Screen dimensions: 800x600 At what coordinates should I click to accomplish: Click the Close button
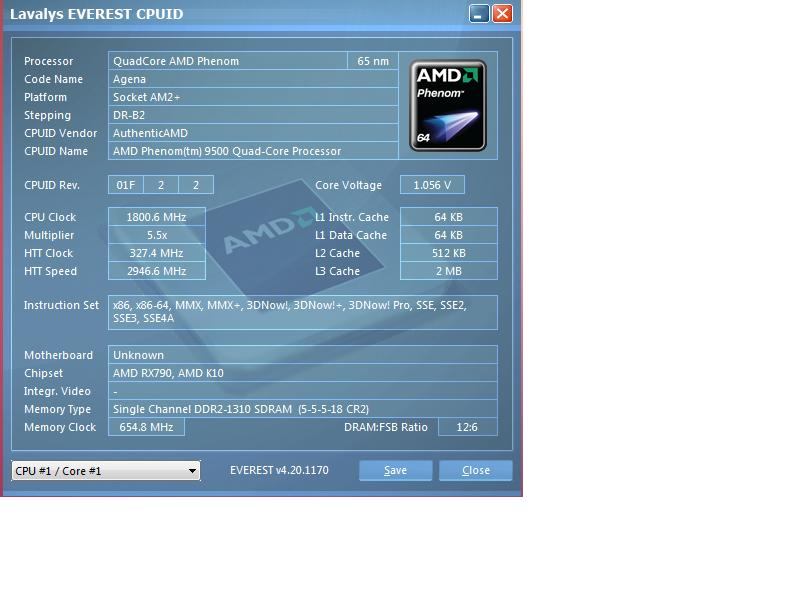point(476,470)
